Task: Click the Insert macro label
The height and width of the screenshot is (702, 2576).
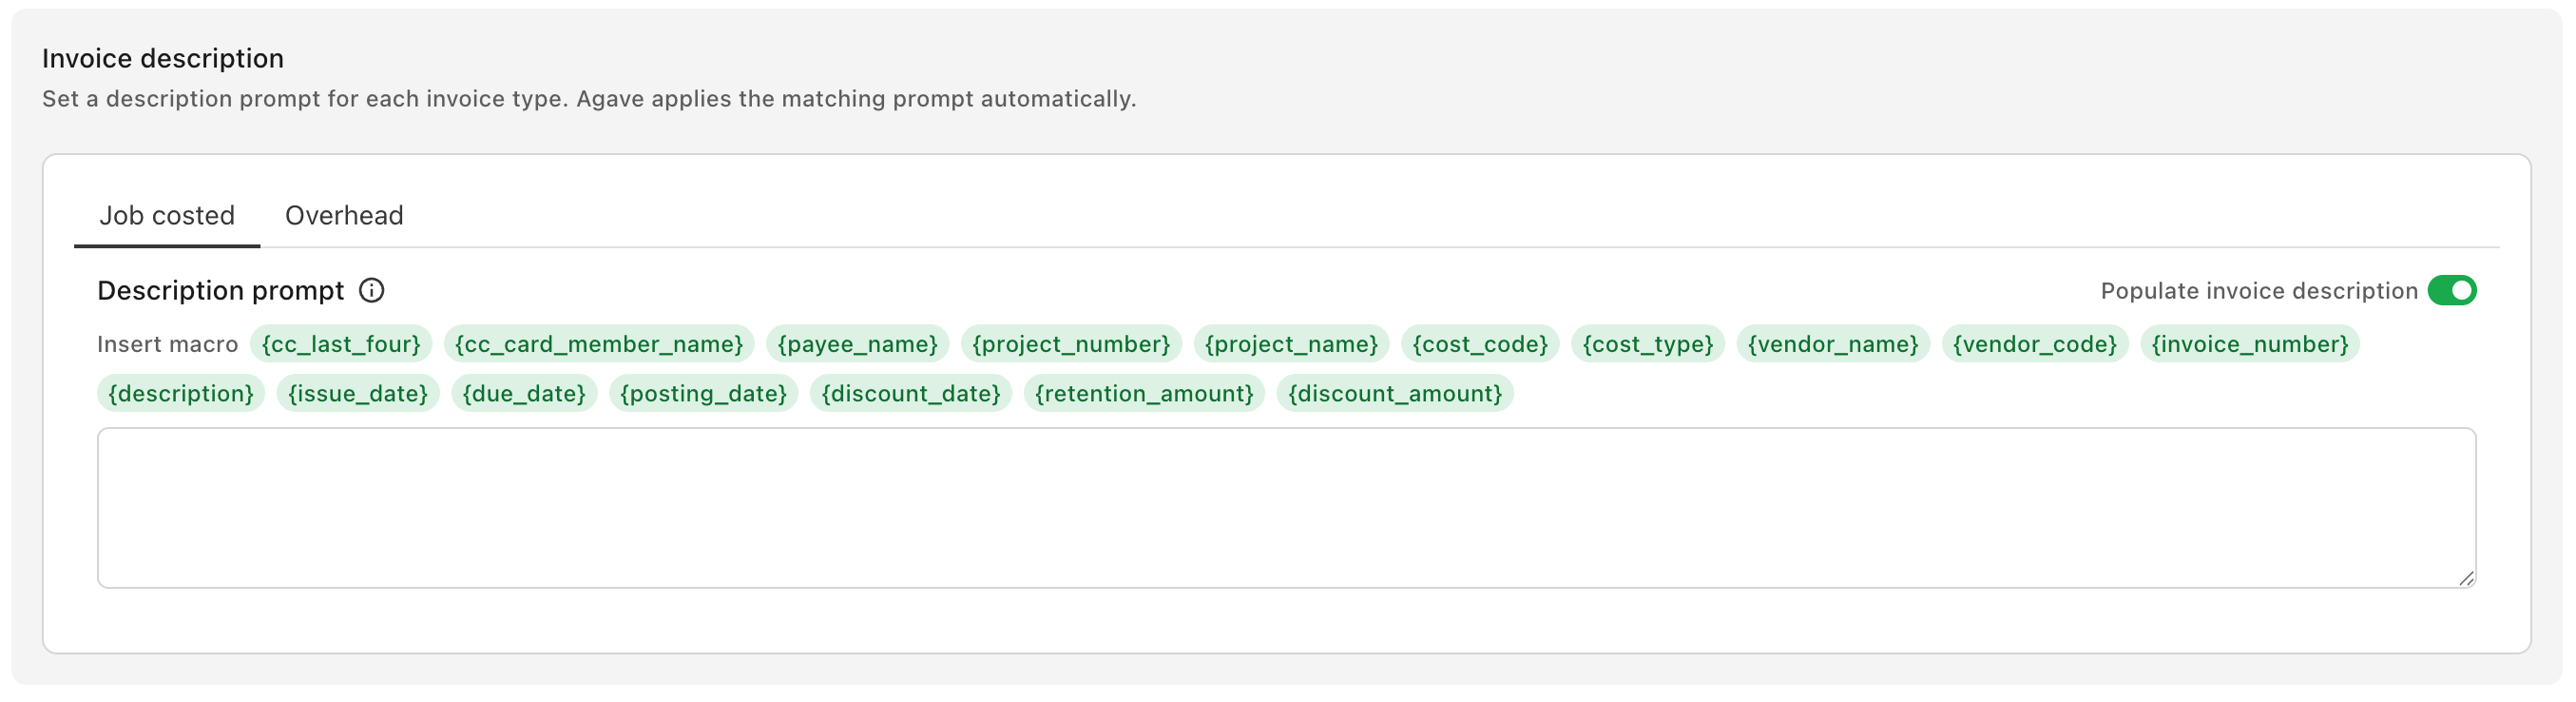Action: (167, 345)
